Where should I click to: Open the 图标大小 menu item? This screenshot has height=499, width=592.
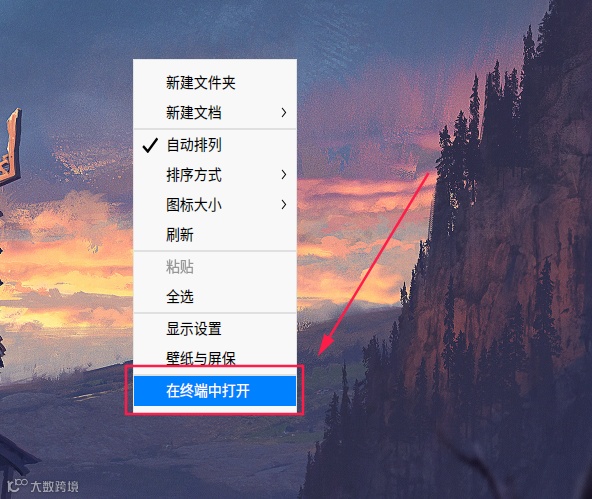pos(215,205)
